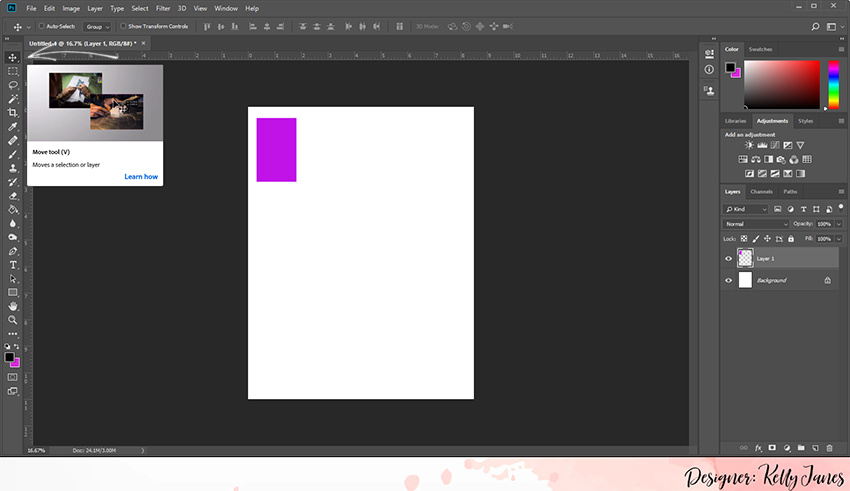Create a new layer icon
The height and width of the screenshot is (491, 850).
(815, 448)
